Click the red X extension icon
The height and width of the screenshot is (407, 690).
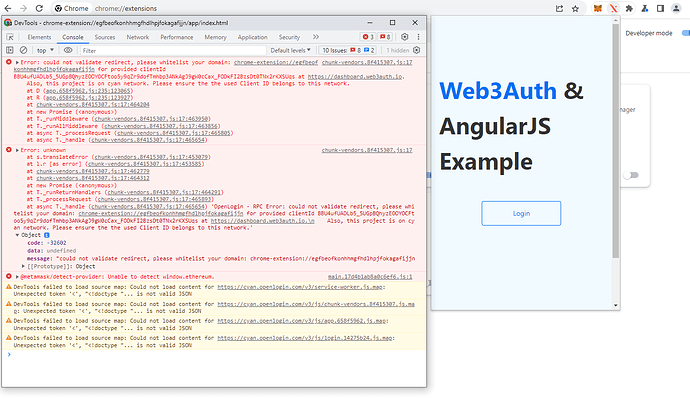[x=613, y=8]
